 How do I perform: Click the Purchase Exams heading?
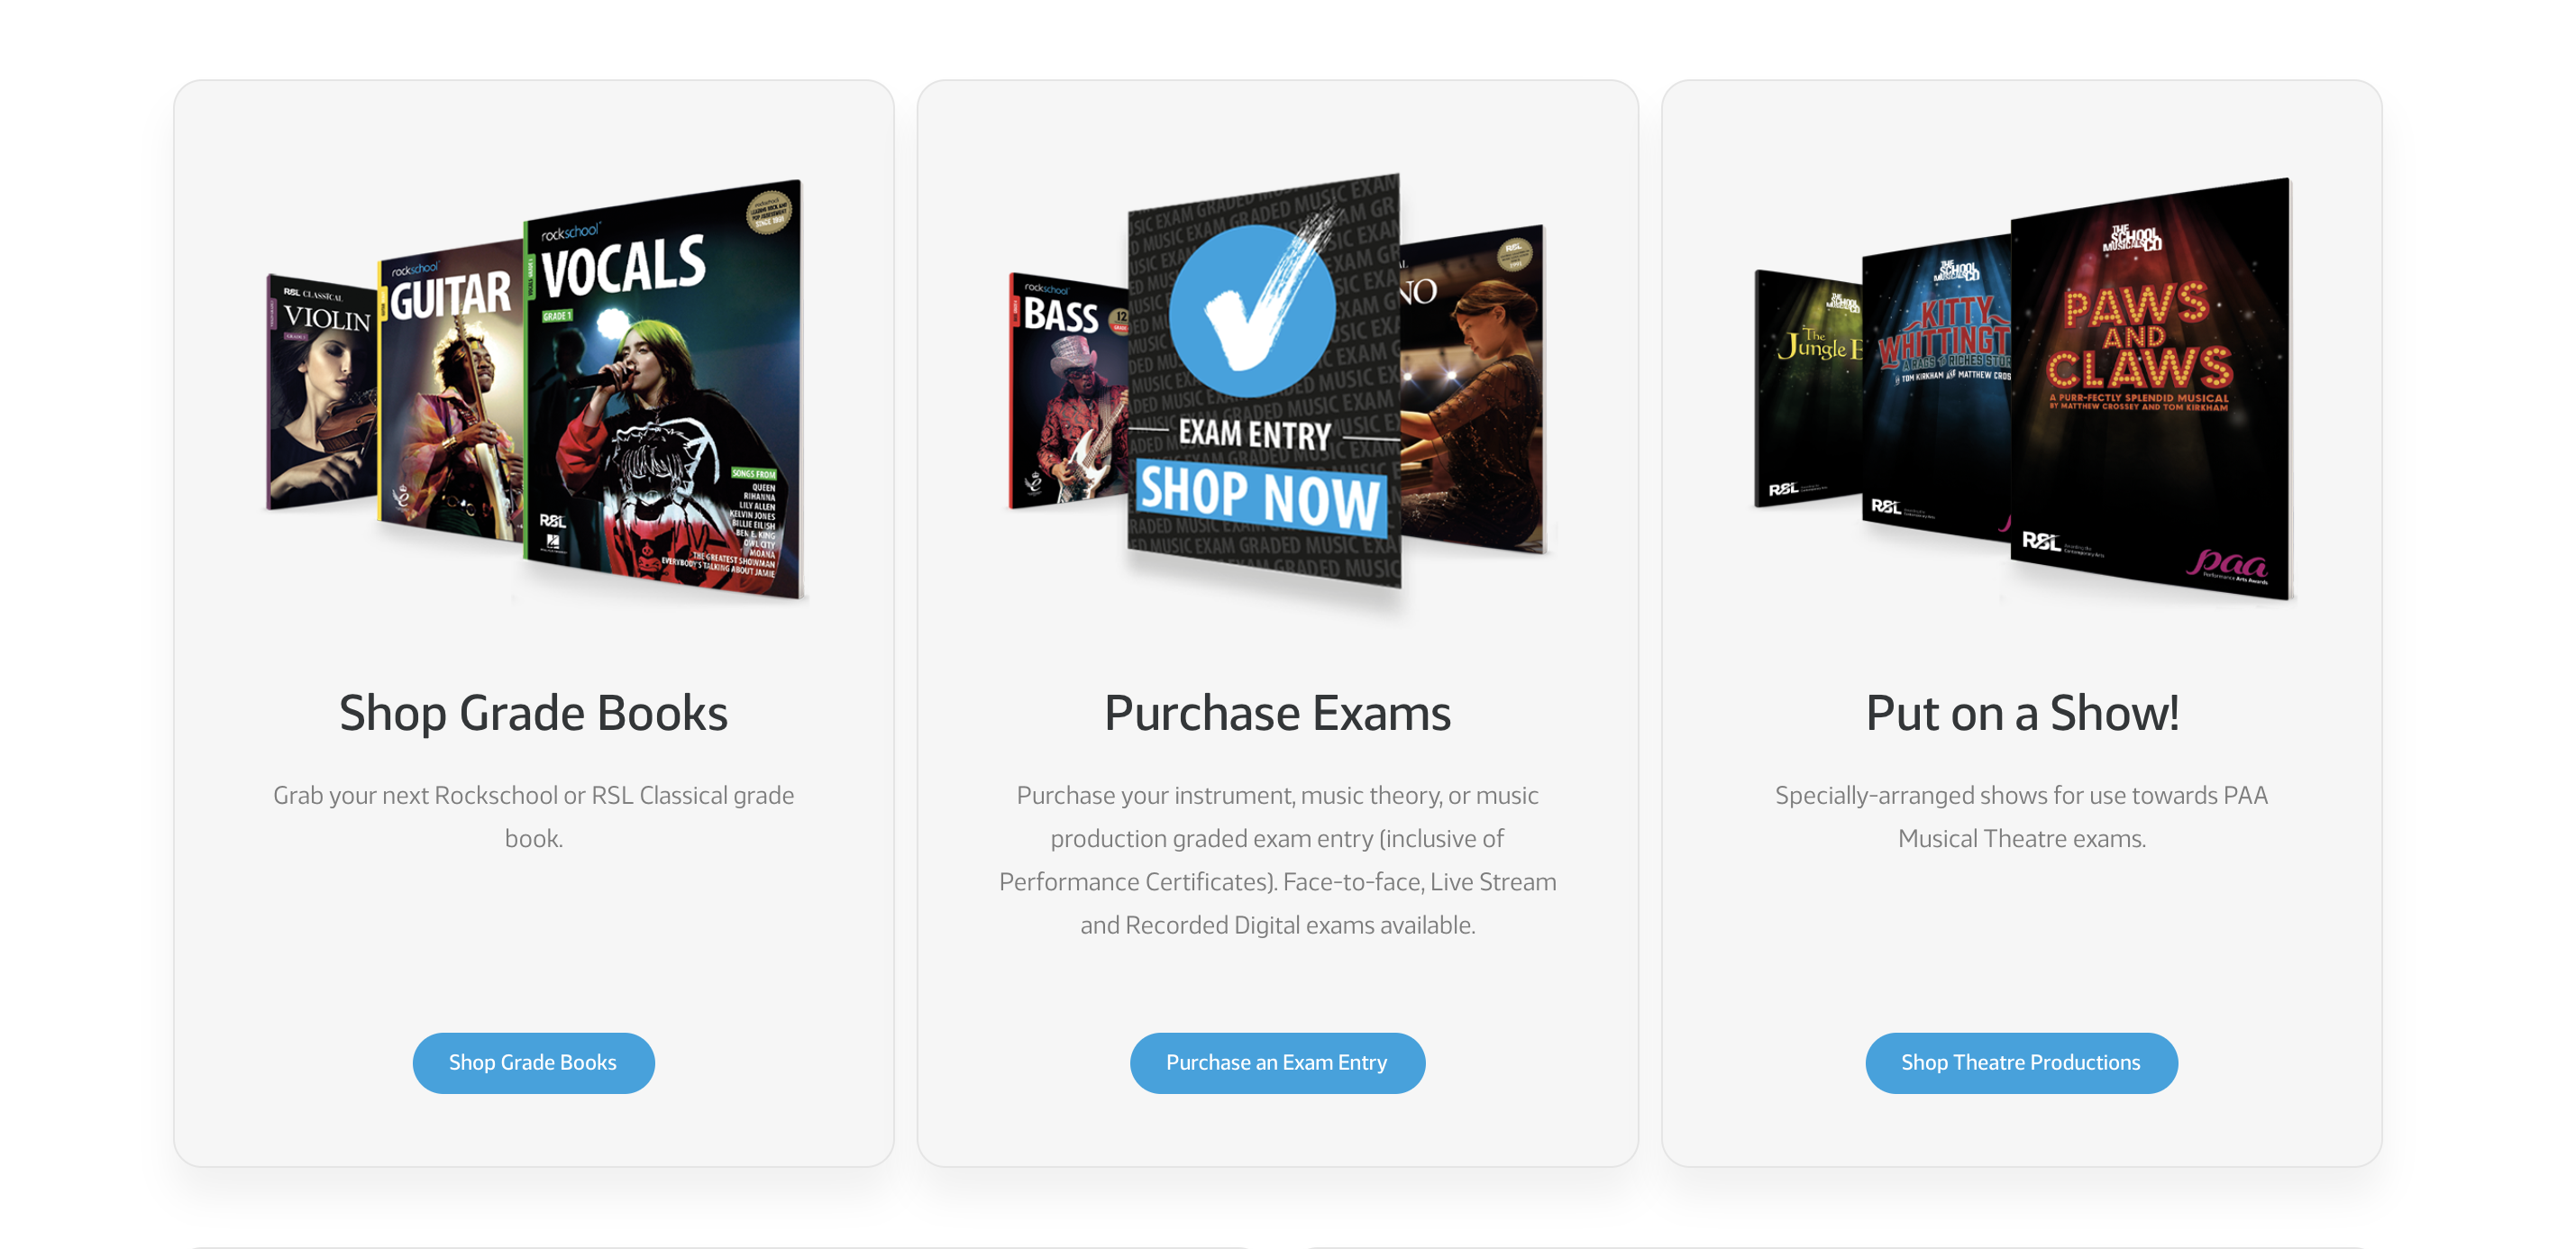click(1277, 714)
